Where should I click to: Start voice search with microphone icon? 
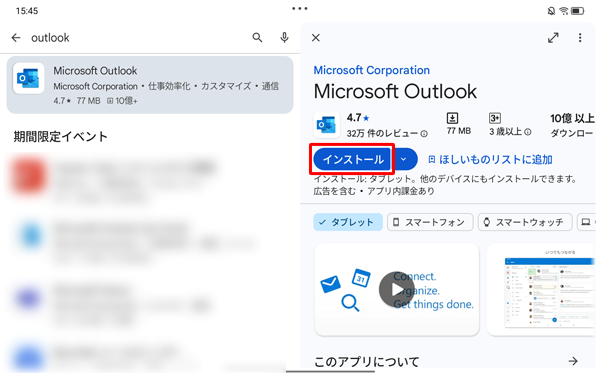(x=284, y=38)
